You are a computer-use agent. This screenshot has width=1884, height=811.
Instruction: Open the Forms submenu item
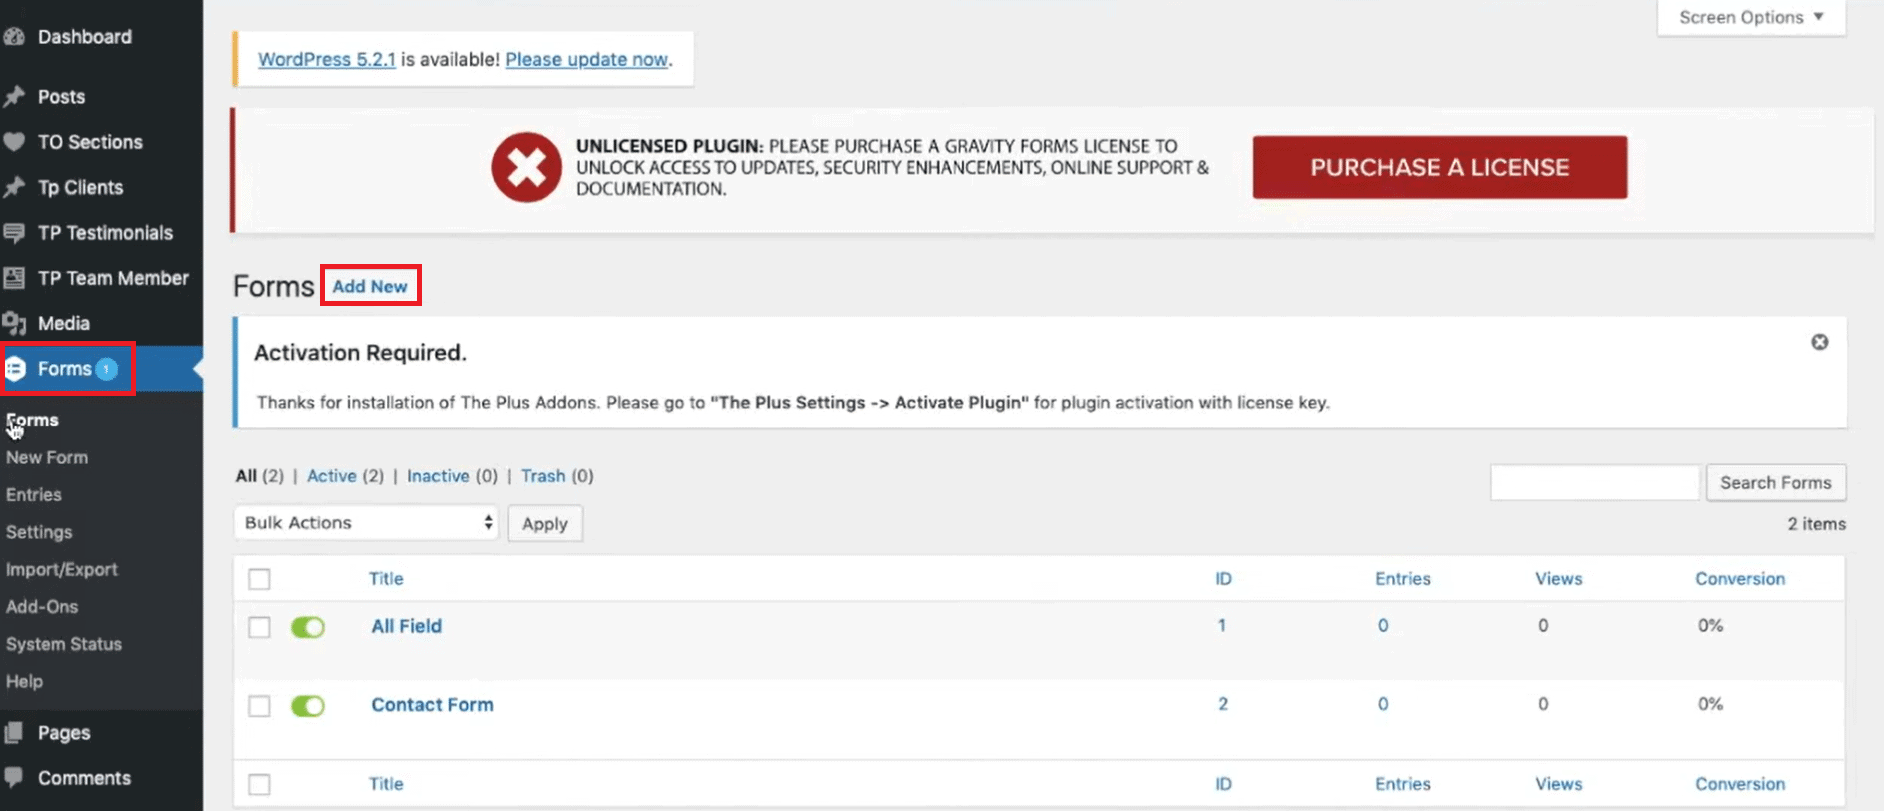[x=32, y=420]
